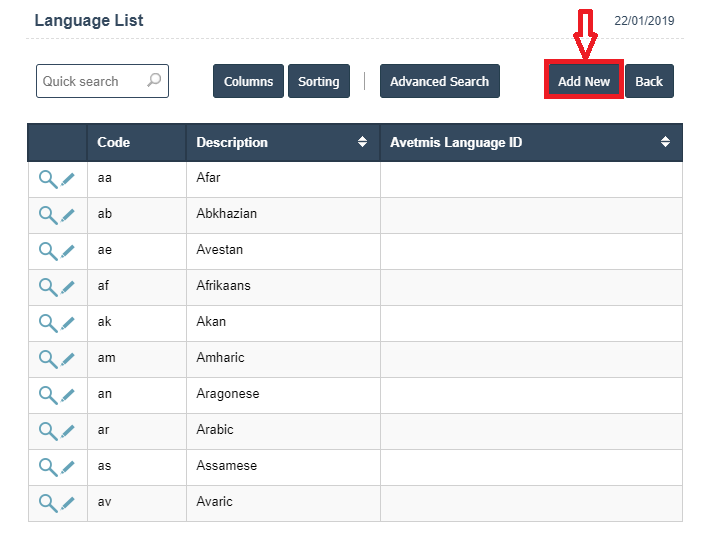The width and height of the screenshot is (706, 541).
Task: View details for Afar row
Action: pyautogui.click(x=48, y=180)
